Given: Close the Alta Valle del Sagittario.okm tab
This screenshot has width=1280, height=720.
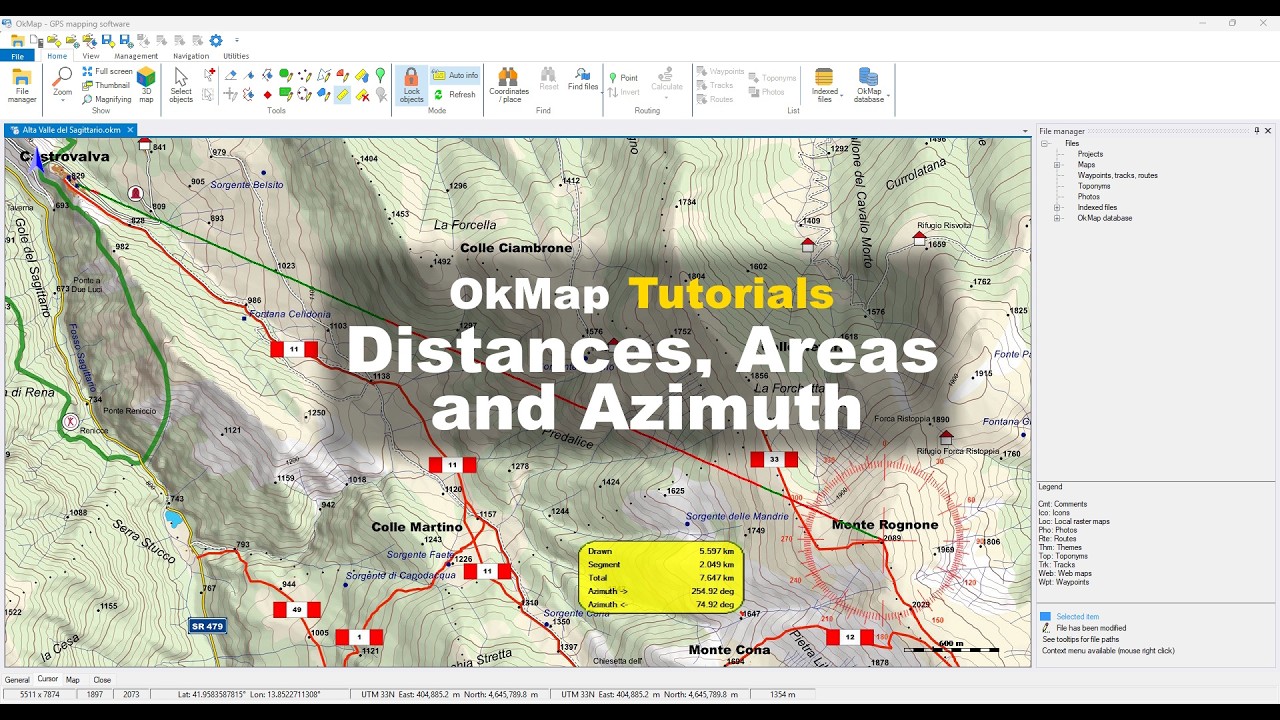Looking at the screenshot, I should point(130,130).
